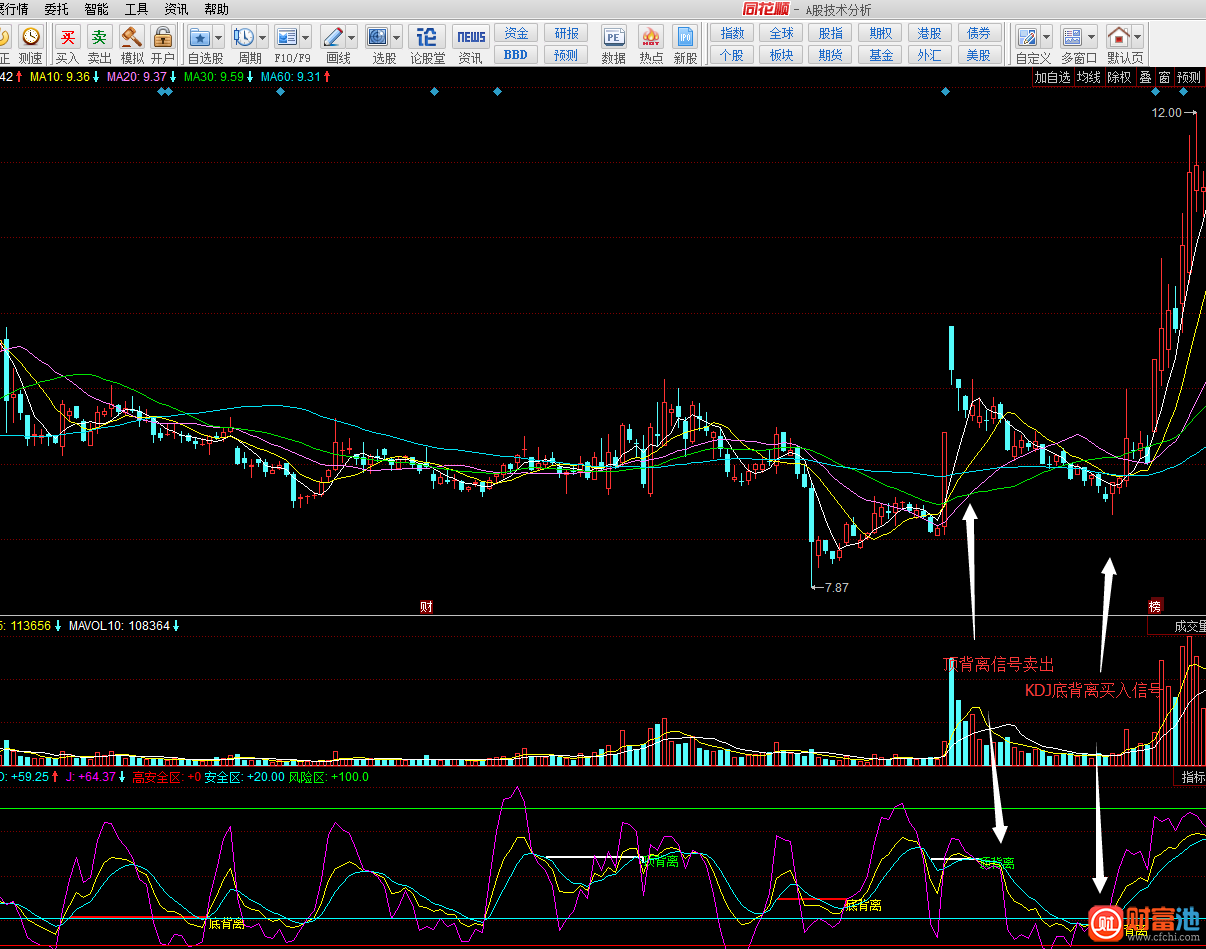Open the 论股堂 forum icon
The height and width of the screenshot is (949, 1206).
pos(427,38)
